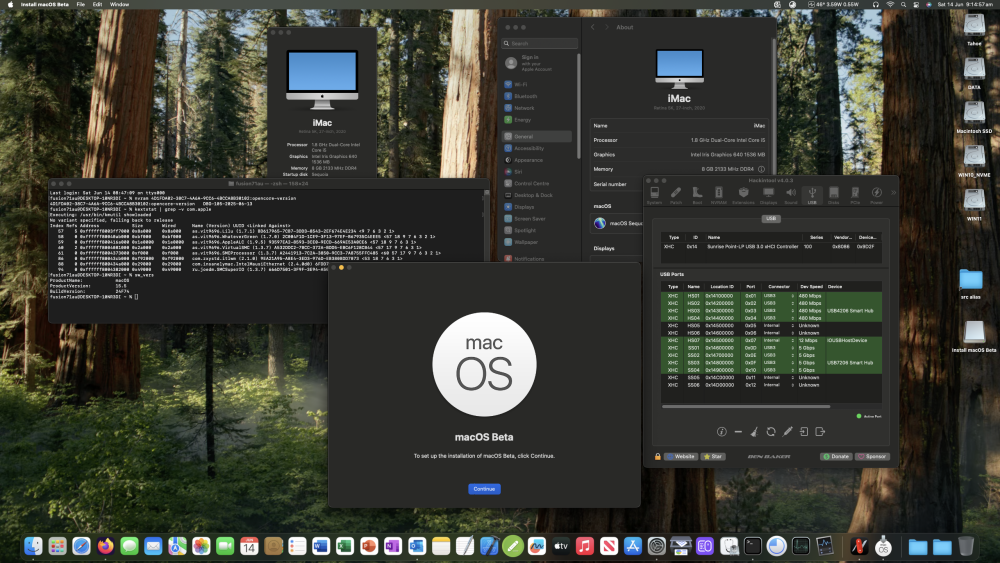Click Continue in macOS Beta installer
1000x563 pixels.
coord(484,489)
